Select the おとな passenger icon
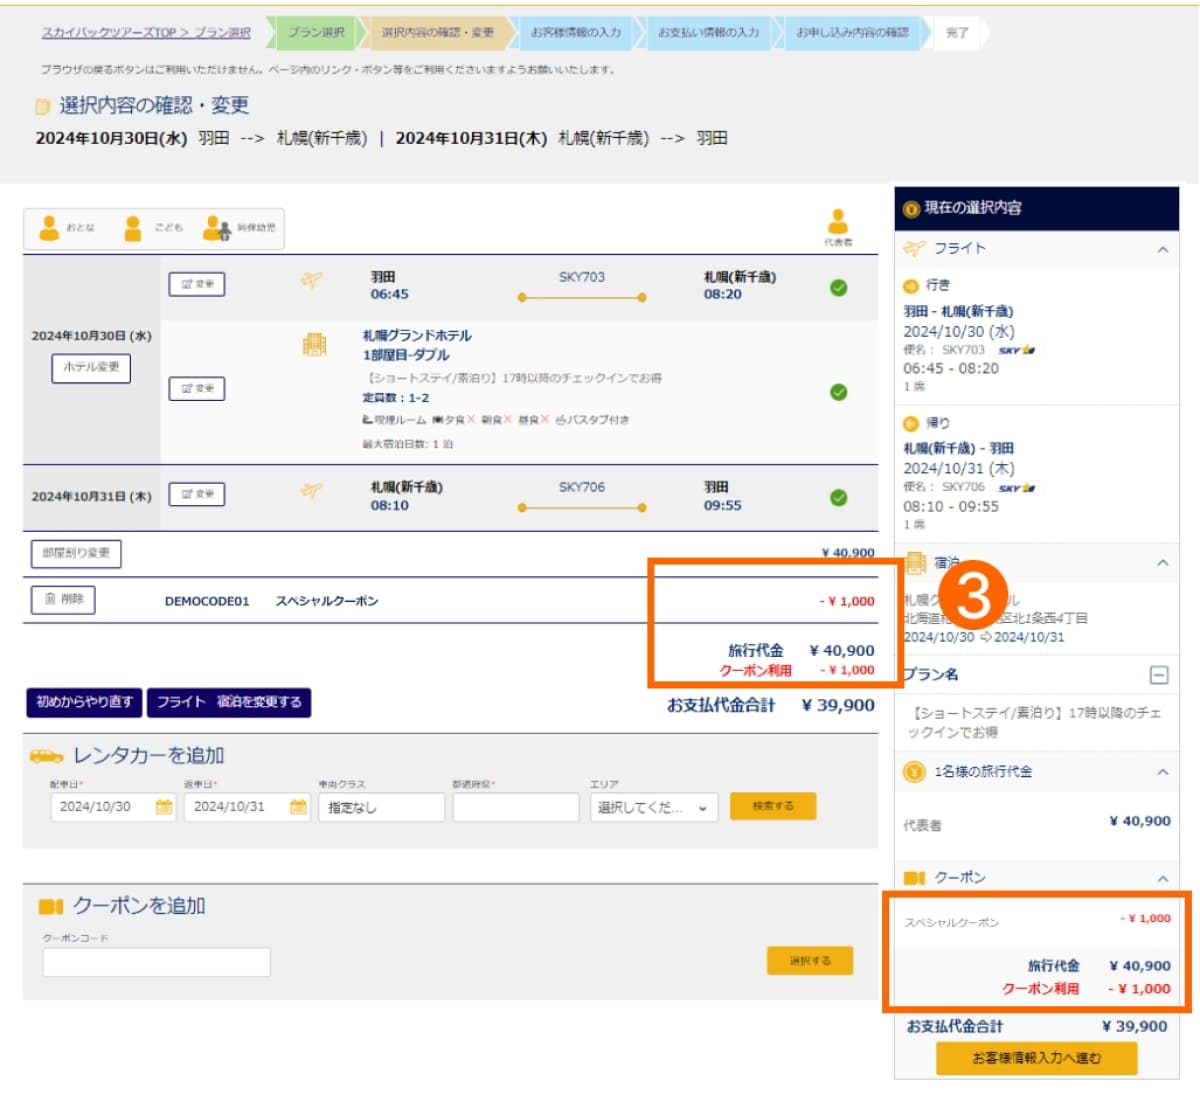This screenshot has height=1097, width=1200. [47, 226]
